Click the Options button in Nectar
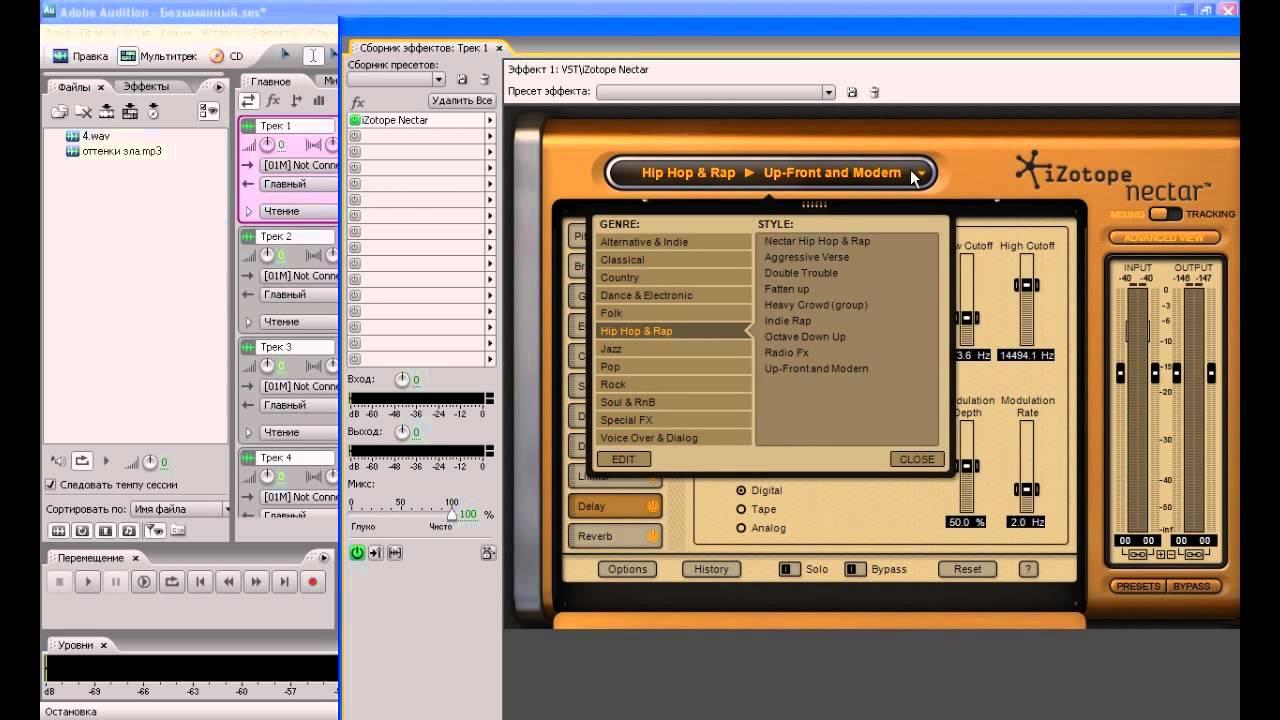Screen dimensions: 1280x720 627,569
